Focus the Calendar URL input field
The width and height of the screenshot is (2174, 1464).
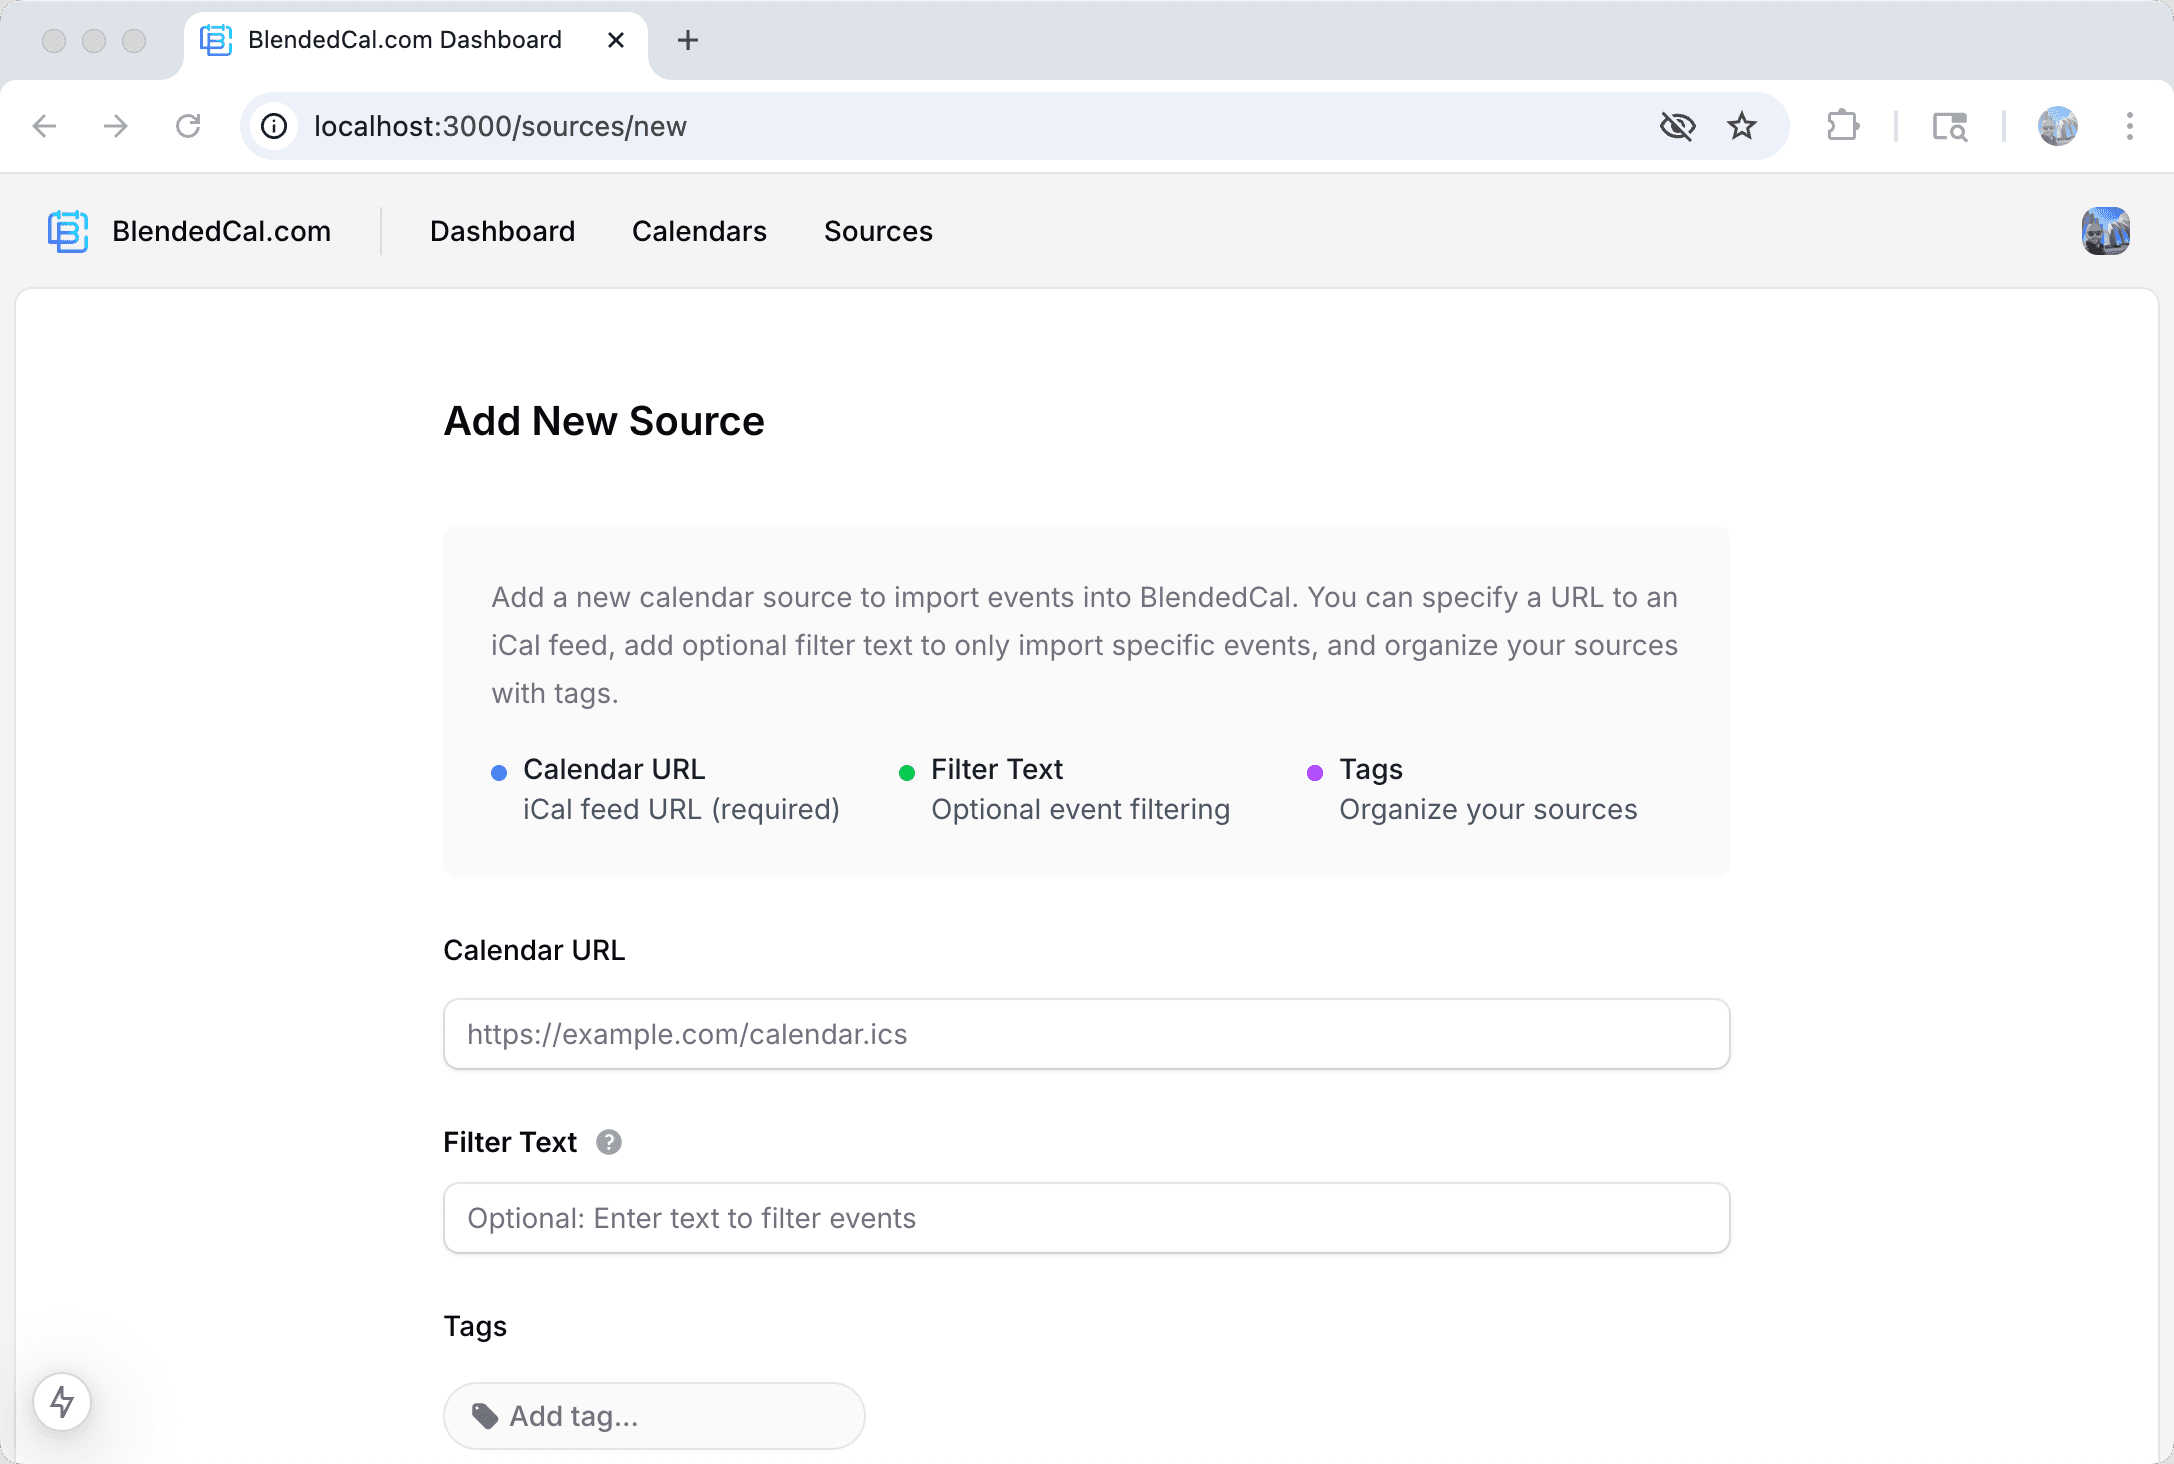pyautogui.click(x=1086, y=1034)
